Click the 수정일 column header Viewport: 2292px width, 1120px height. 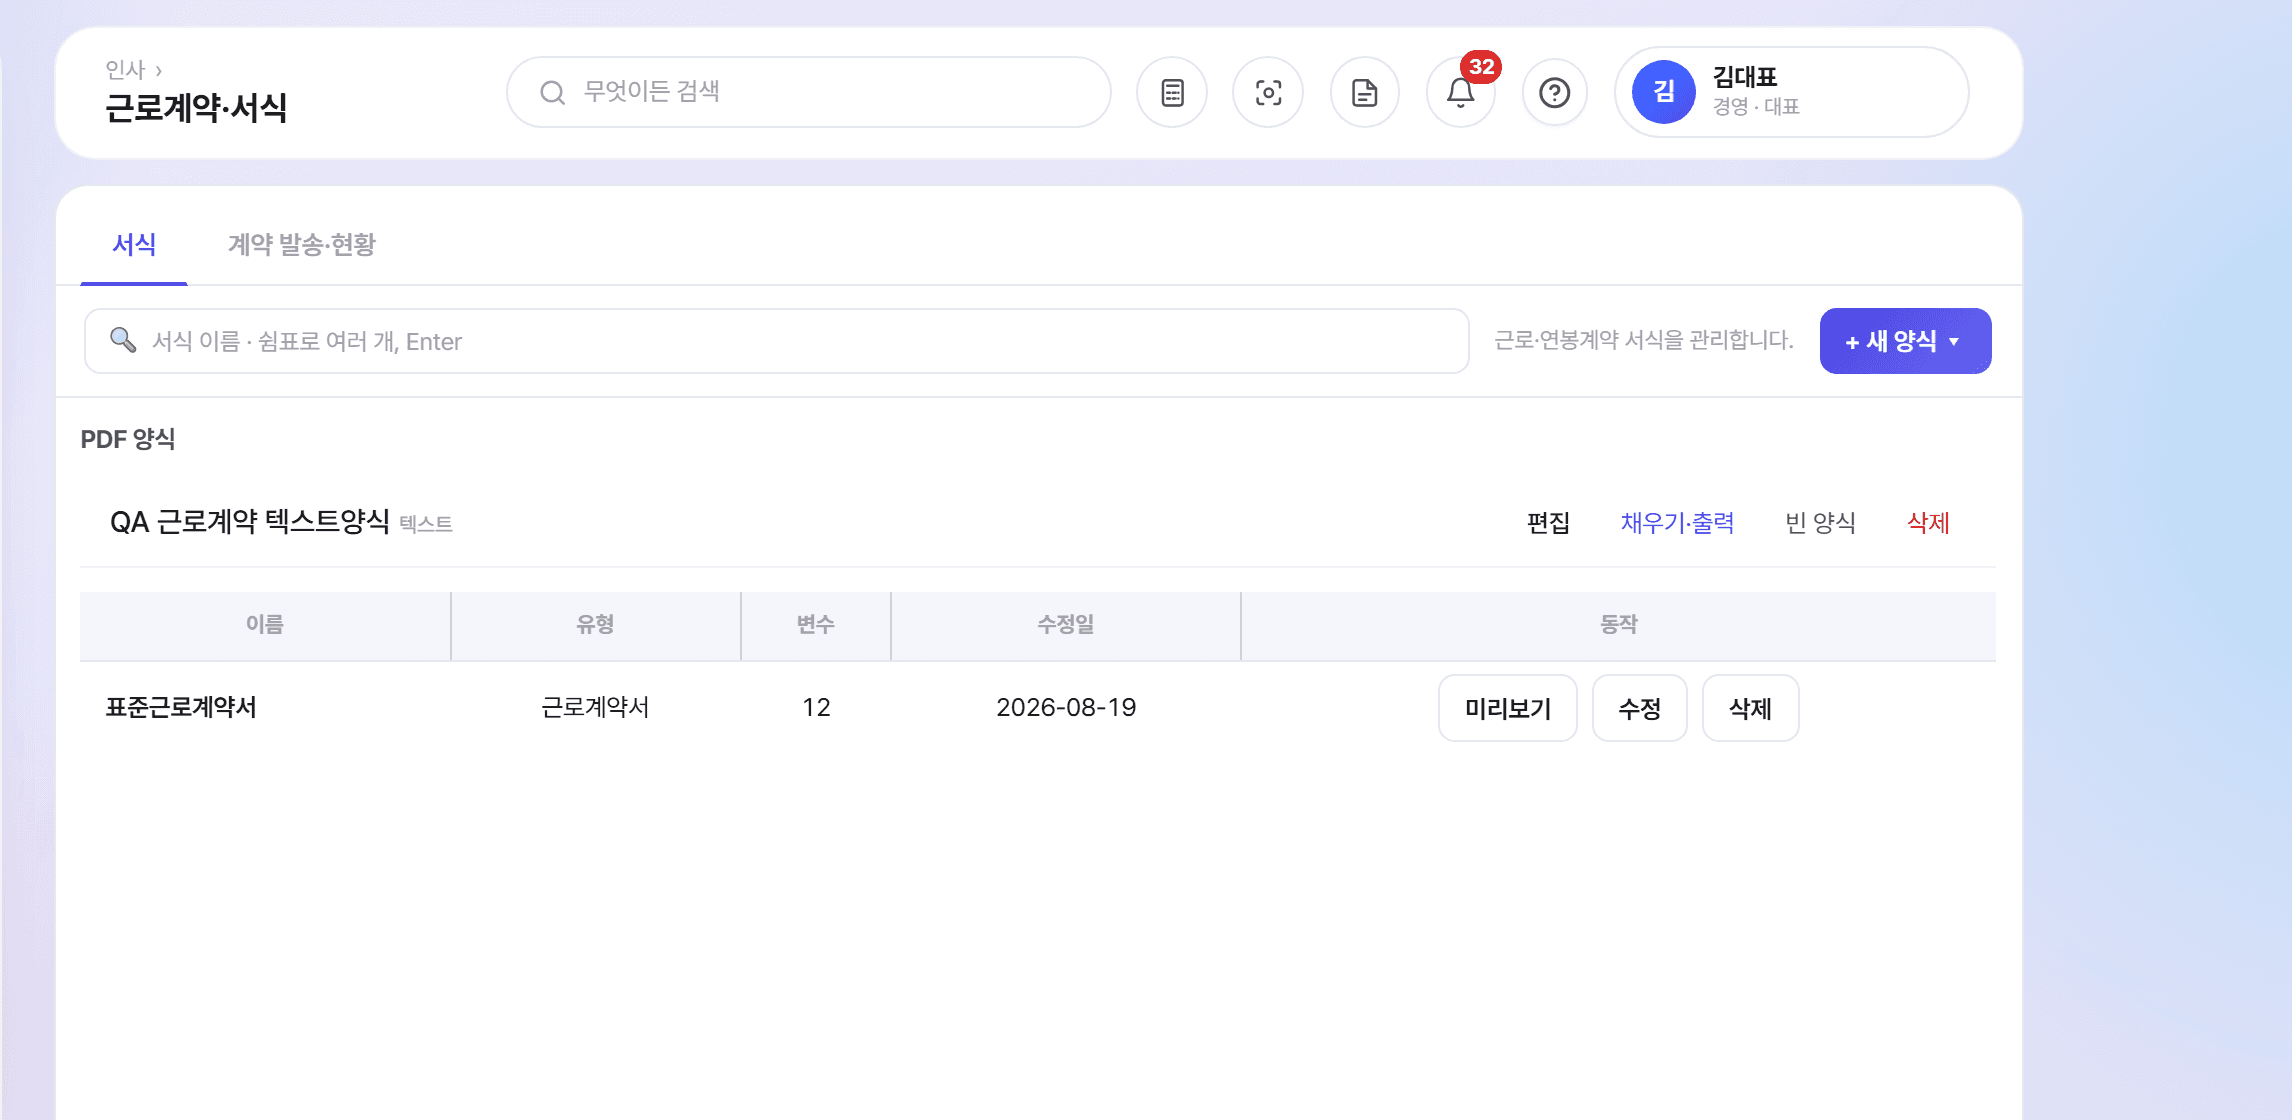[1066, 625]
